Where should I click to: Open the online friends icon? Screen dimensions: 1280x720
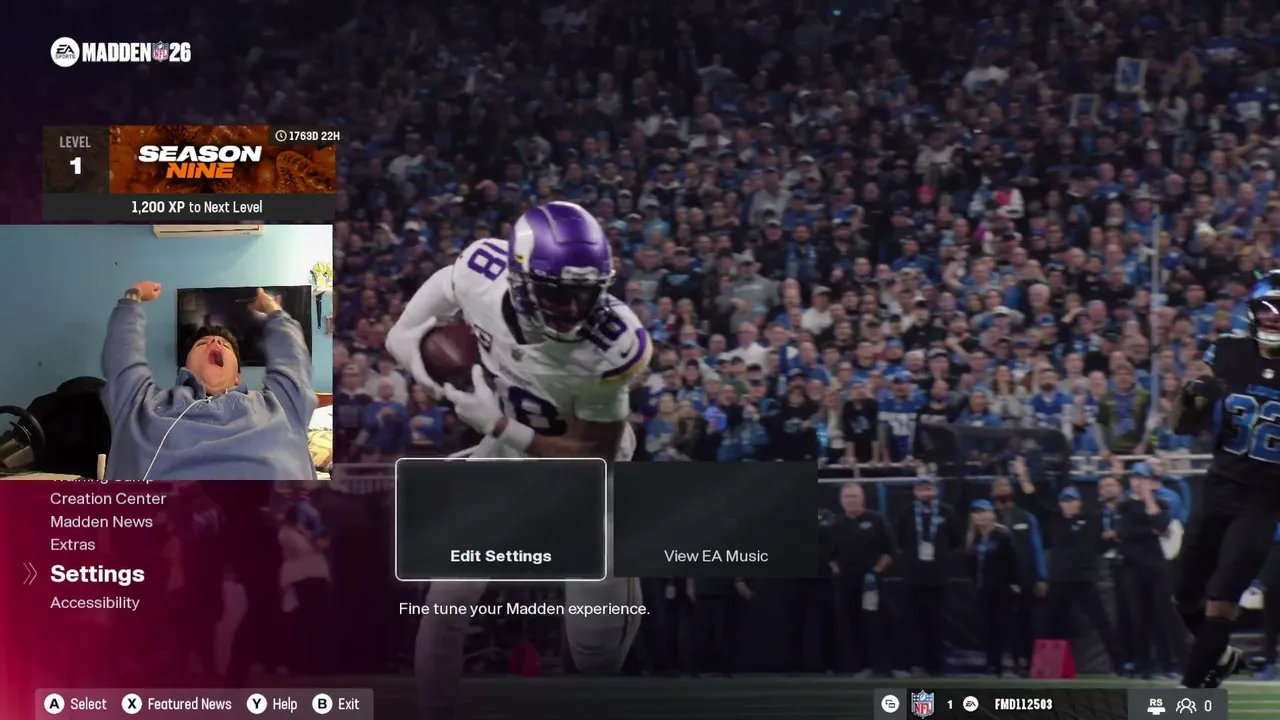pos(1186,706)
